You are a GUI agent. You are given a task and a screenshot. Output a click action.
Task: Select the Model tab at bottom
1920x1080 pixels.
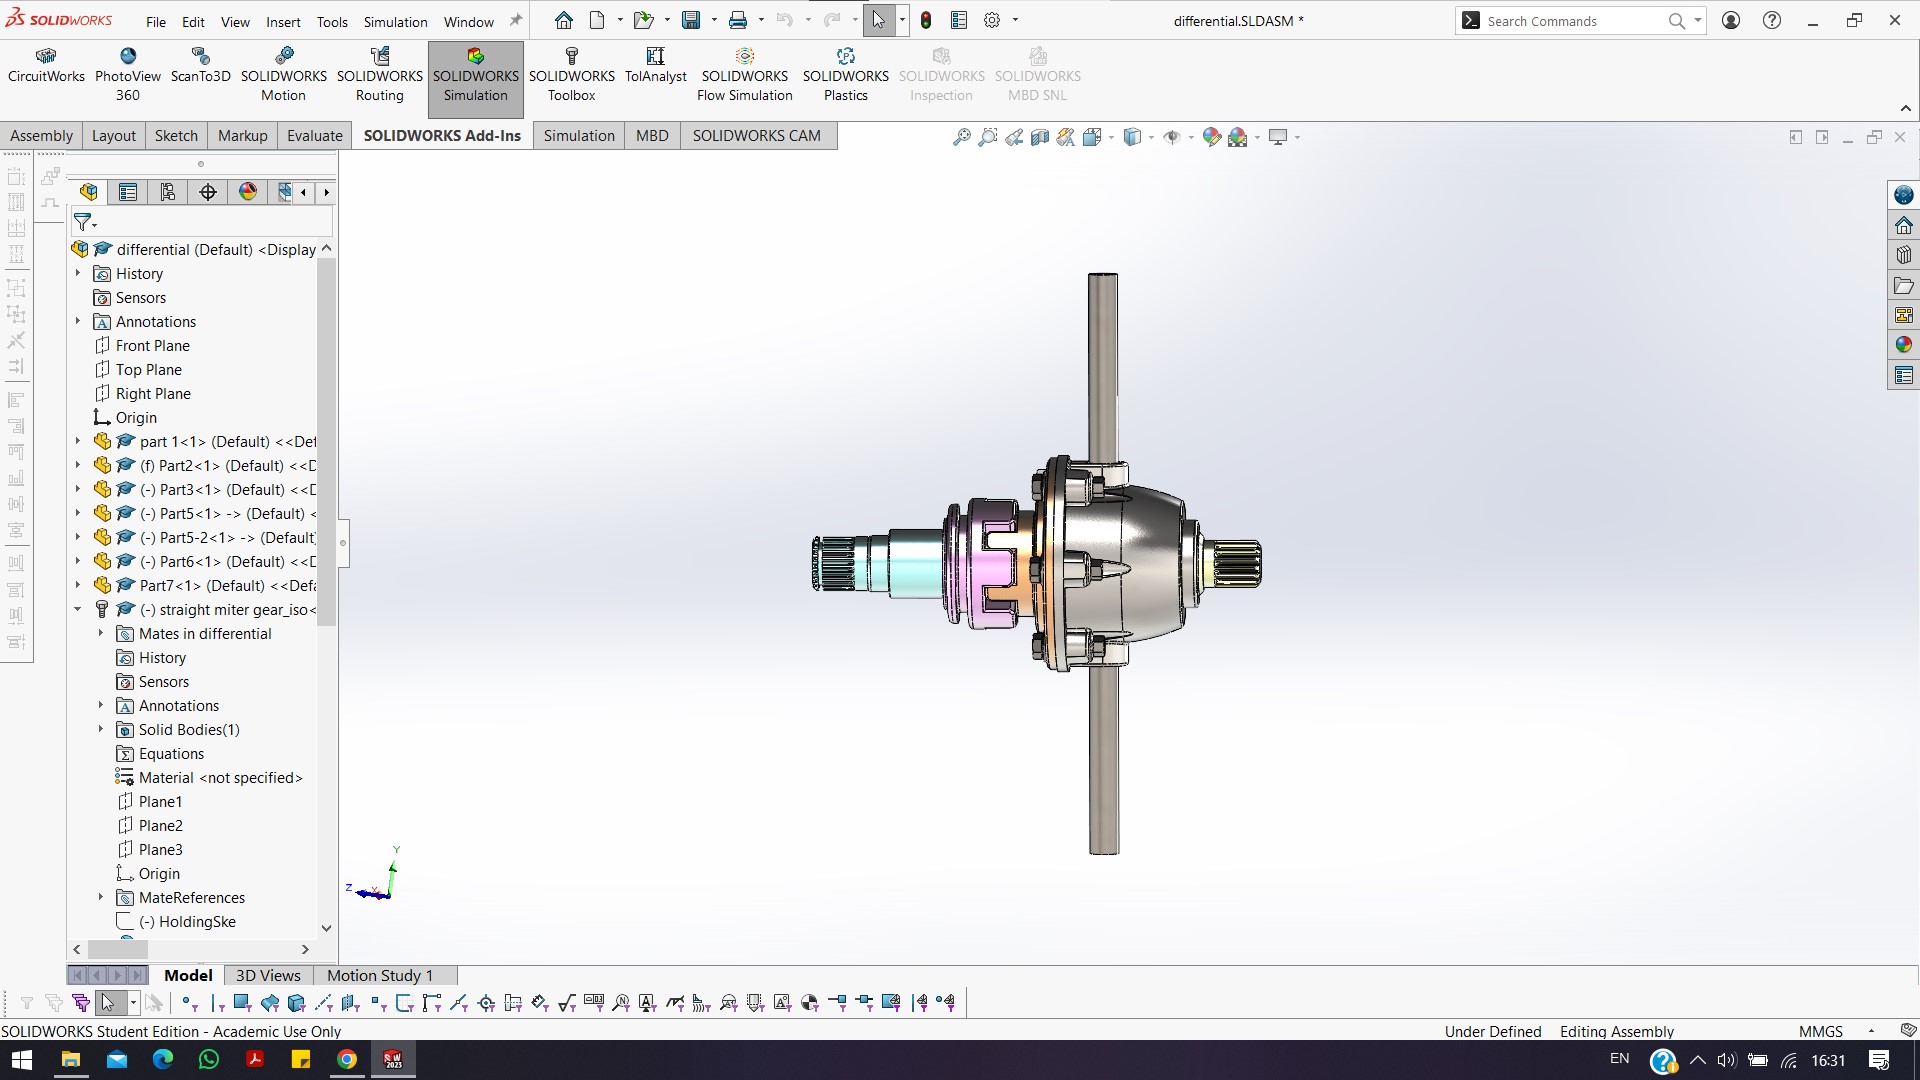coord(188,976)
